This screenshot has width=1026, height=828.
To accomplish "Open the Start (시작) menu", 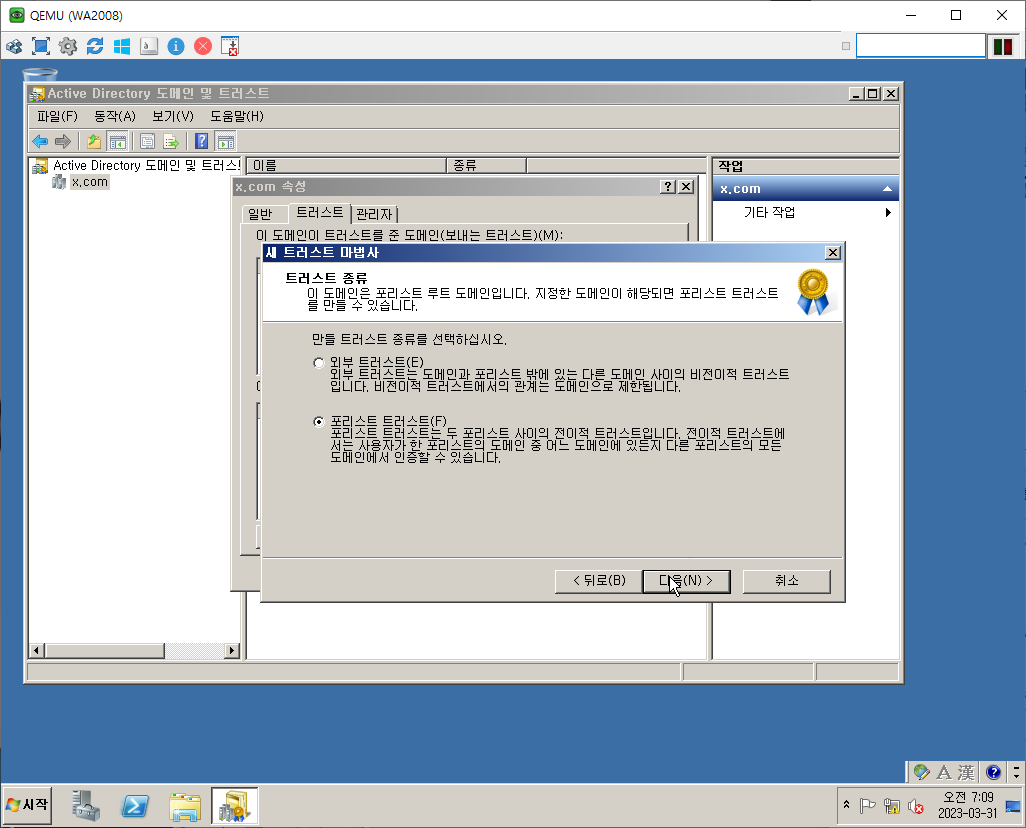I will pyautogui.click(x=27, y=805).
